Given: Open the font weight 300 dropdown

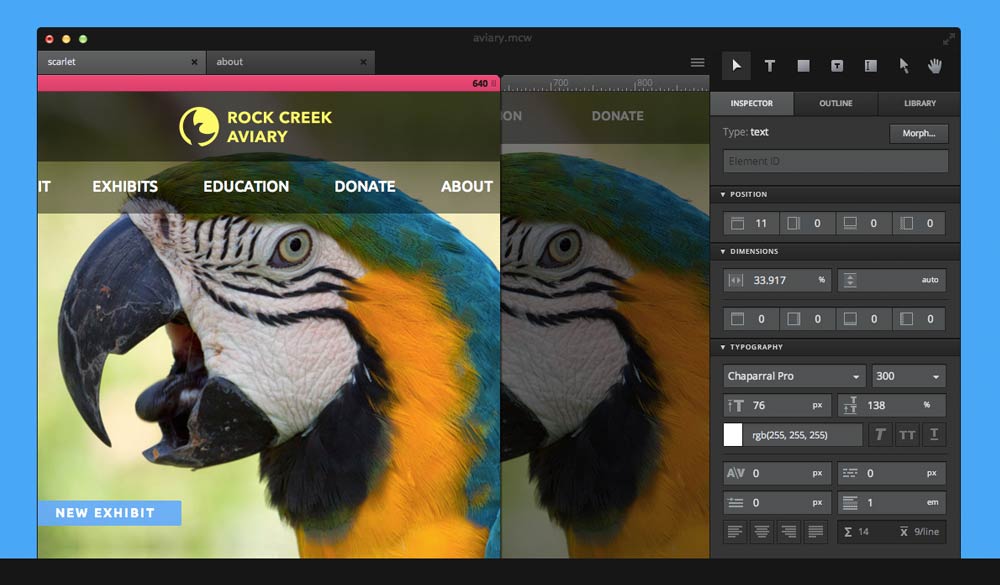Looking at the screenshot, I should [908, 377].
